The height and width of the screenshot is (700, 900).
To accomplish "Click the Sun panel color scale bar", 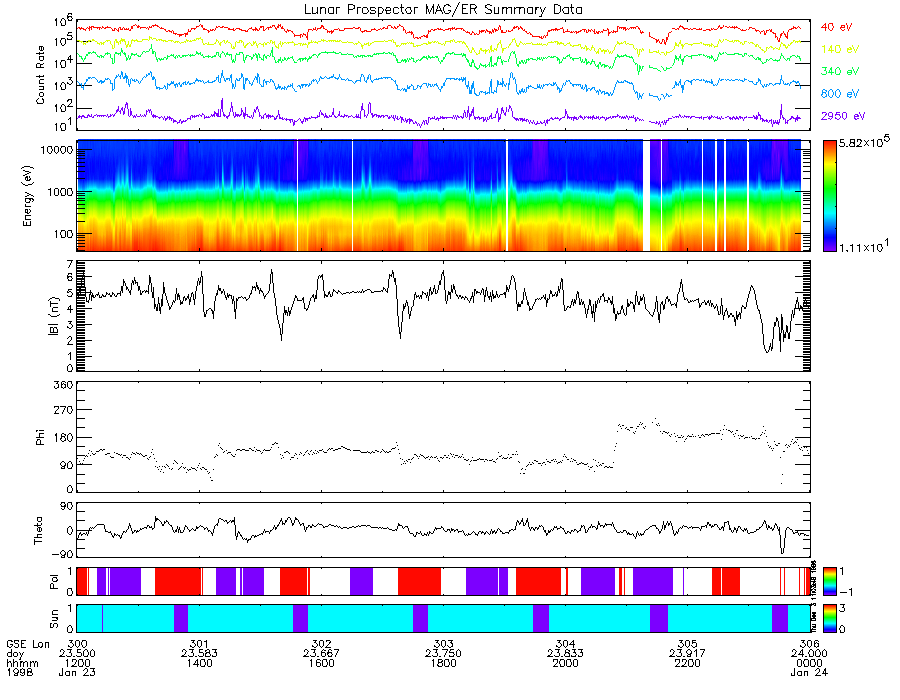I will pos(829,619).
